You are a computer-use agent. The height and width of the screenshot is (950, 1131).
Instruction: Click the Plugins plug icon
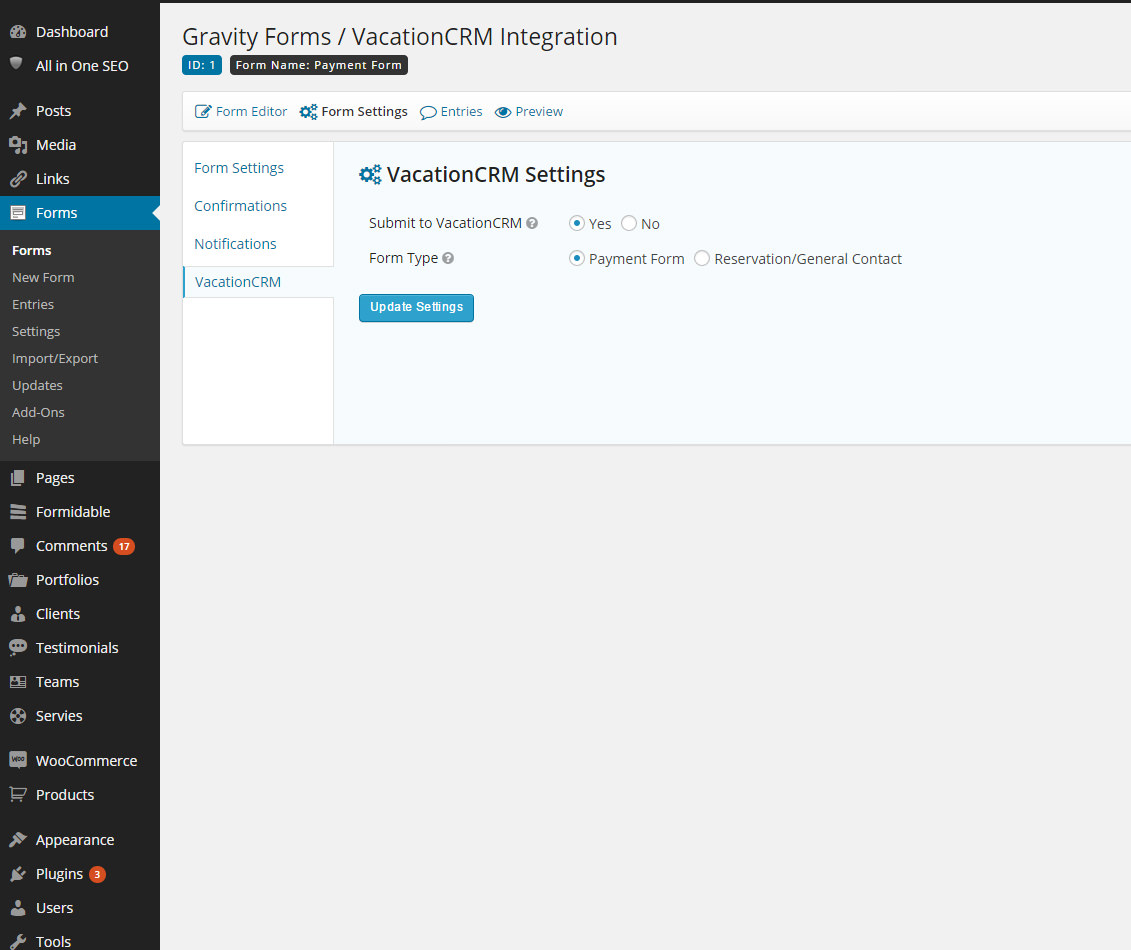[18, 874]
